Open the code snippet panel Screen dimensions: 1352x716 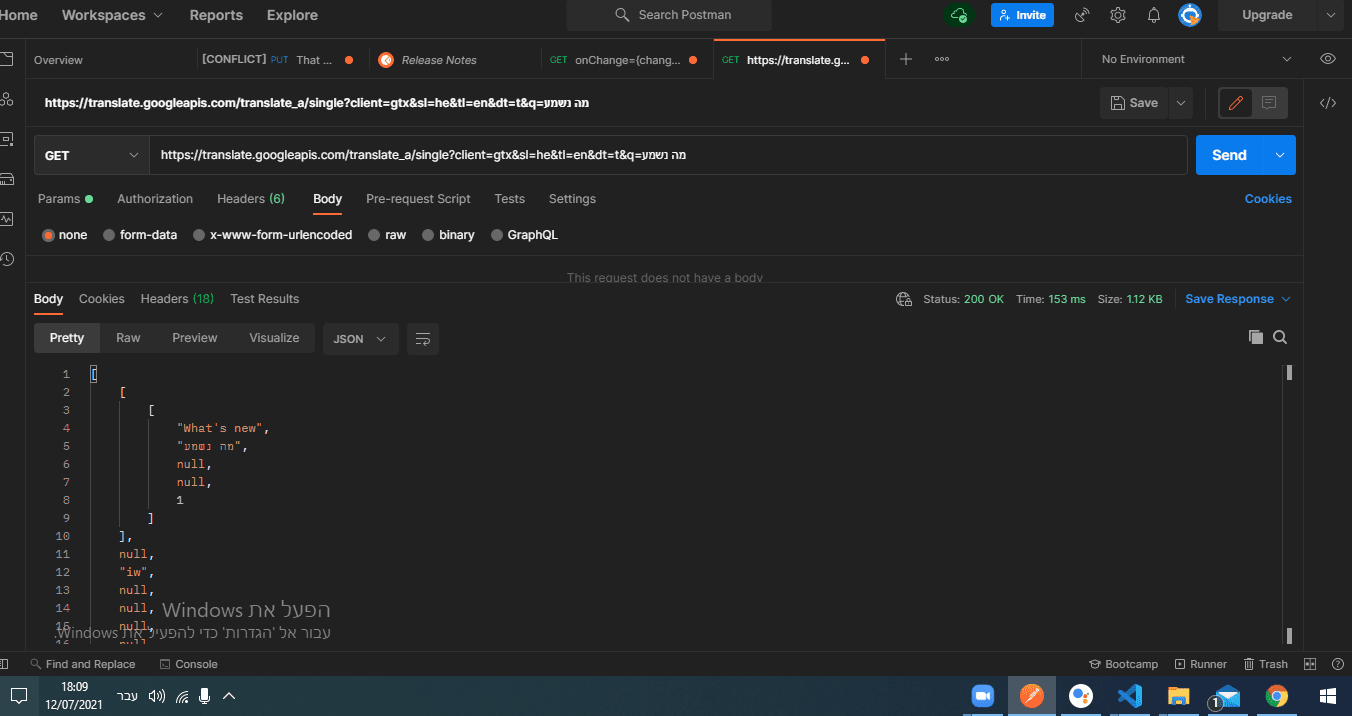[x=1328, y=103]
